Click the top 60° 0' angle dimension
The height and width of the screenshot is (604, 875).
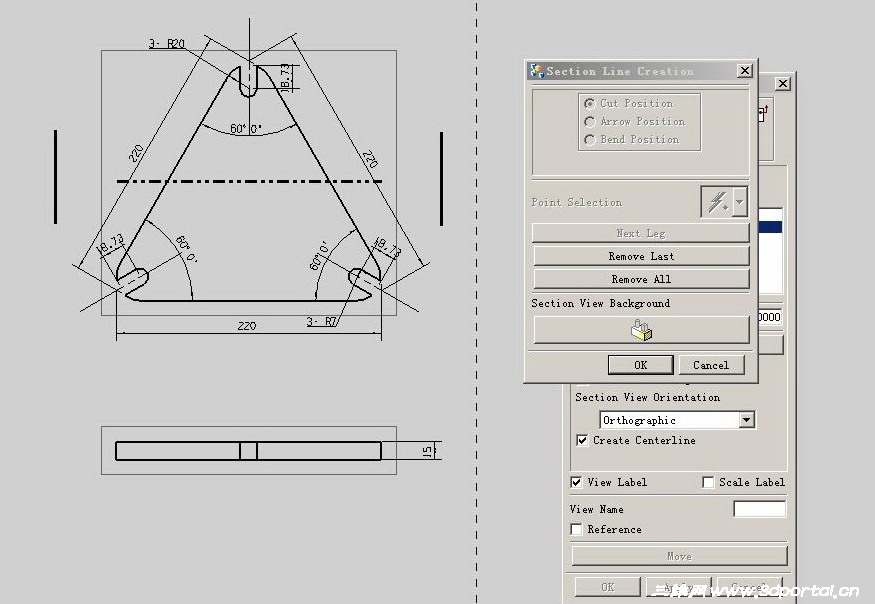pyautogui.click(x=246, y=129)
